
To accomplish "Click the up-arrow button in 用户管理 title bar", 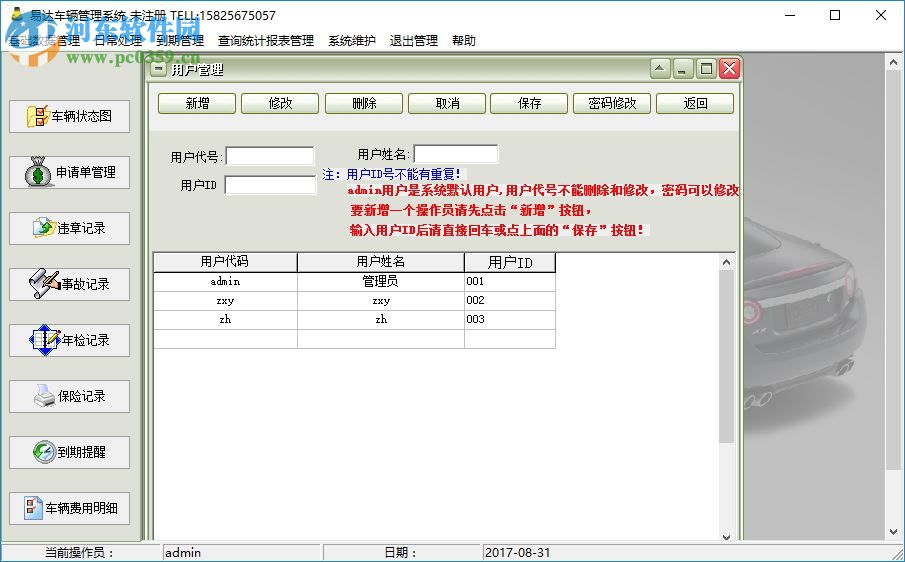I will pyautogui.click(x=660, y=69).
